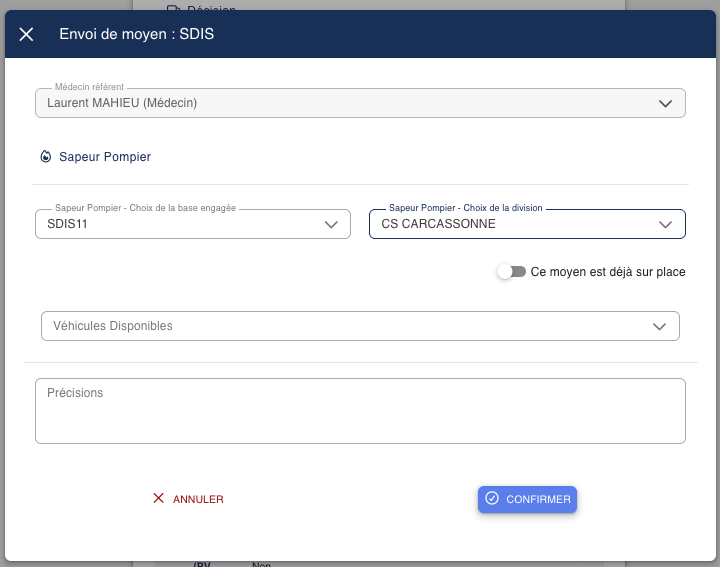Open the division dropdown showing CS CARCASSONNE

[527, 224]
